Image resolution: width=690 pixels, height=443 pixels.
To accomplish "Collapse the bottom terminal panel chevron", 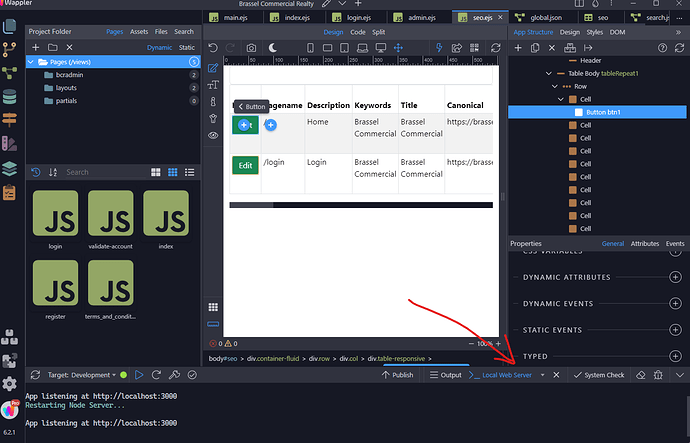I will click(x=680, y=375).
